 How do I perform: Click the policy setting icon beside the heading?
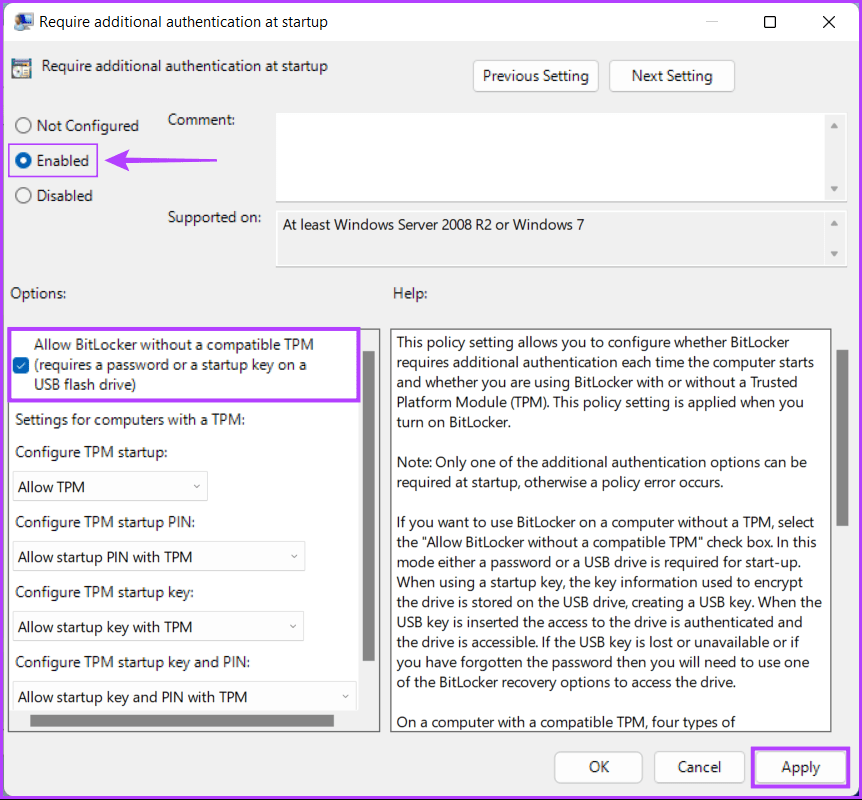21,68
